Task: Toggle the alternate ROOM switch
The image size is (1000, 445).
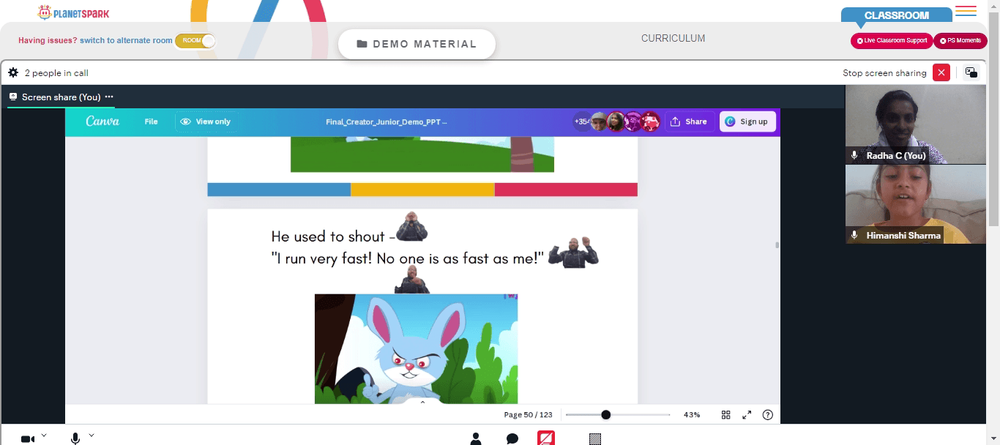Action: tap(195, 40)
